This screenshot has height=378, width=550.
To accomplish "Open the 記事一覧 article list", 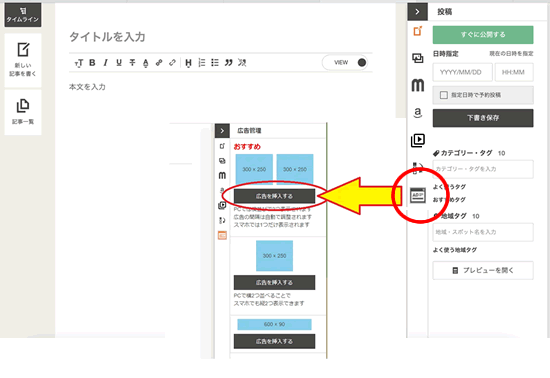I will 23,112.
